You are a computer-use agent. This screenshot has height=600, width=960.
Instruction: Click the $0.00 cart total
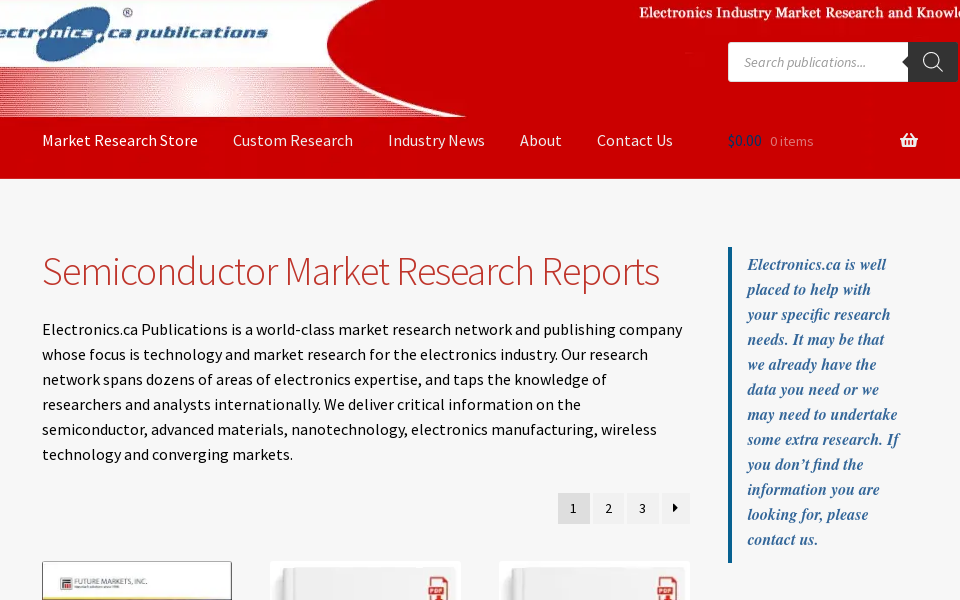point(745,141)
